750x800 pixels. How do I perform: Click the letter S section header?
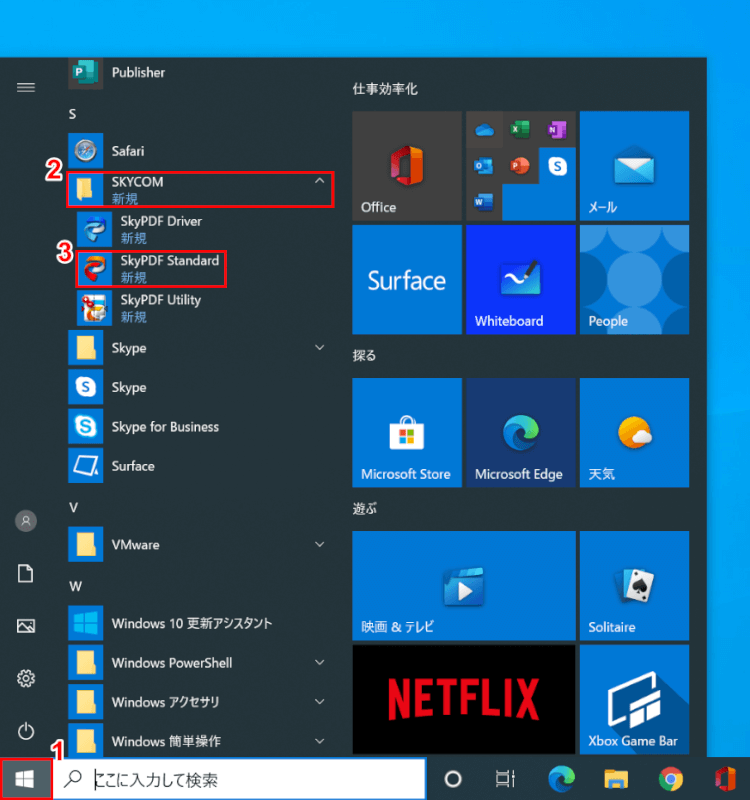pyautogui.click(x=72, y=114)
